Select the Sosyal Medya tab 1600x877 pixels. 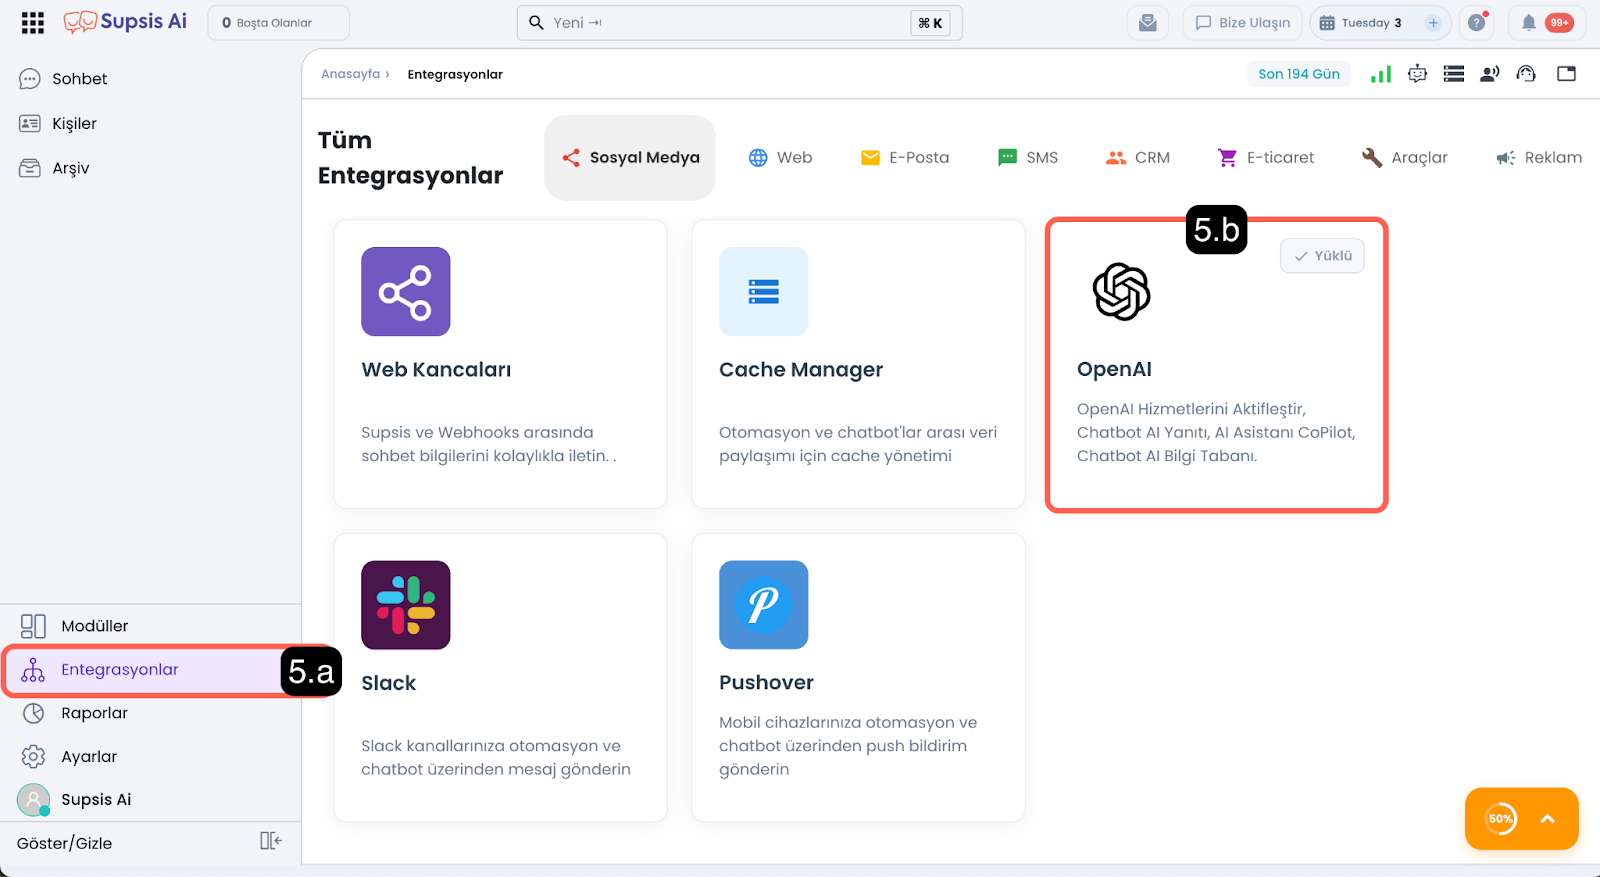(x=630, y=158)
